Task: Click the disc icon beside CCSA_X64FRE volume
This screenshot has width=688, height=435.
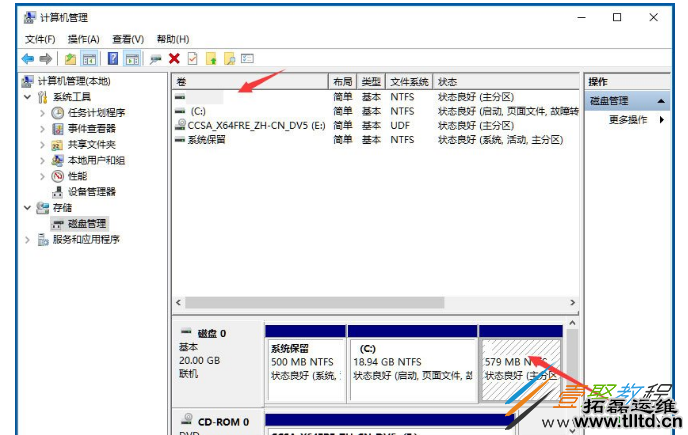Action: click(180, 125)
